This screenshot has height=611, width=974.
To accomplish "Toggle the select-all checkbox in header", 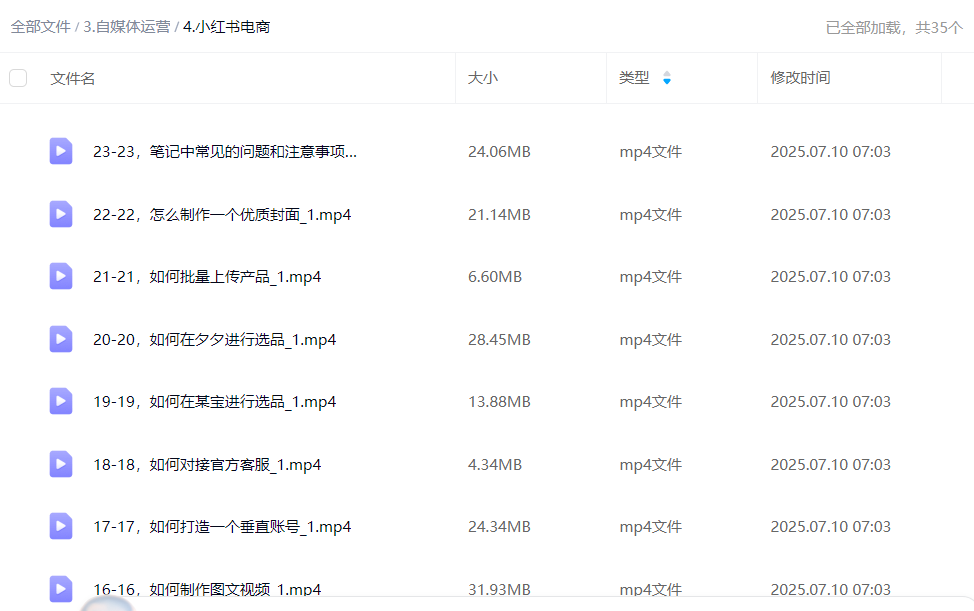I will [x=18, y=78].
